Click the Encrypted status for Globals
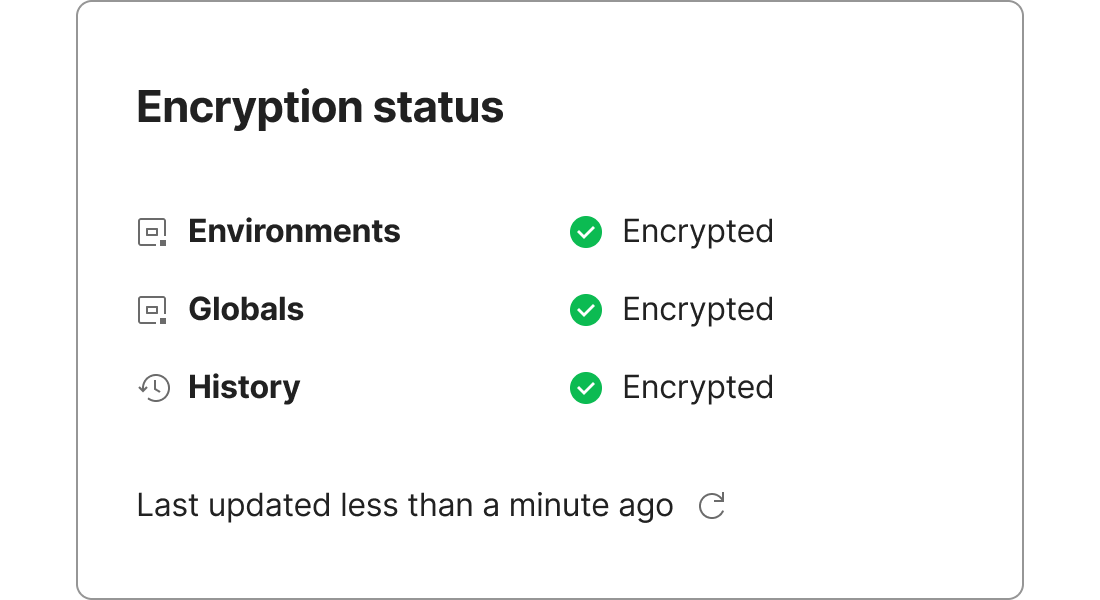 tap(698, 309)
